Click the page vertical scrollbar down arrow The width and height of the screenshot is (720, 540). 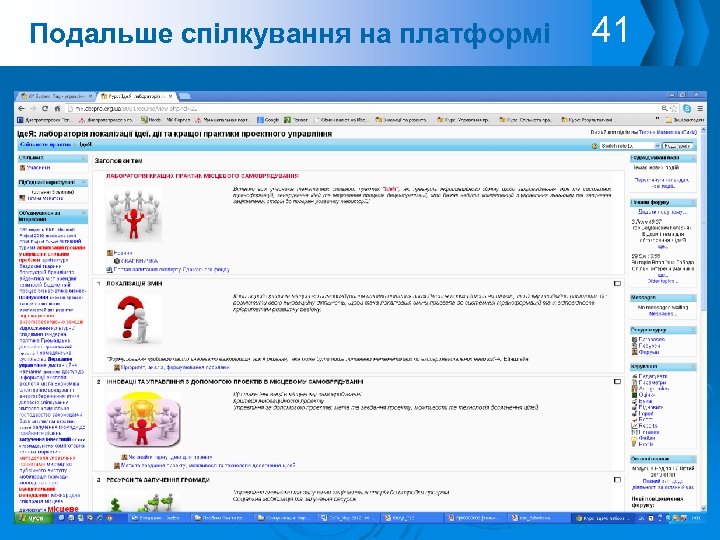(x=703, y=508)
